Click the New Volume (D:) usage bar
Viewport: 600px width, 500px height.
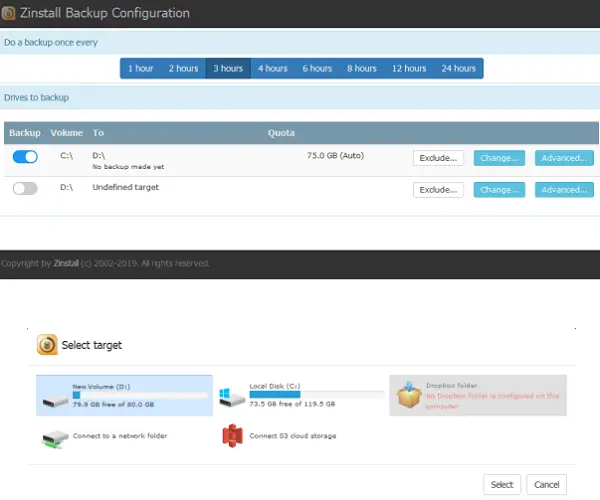point(140,395)
